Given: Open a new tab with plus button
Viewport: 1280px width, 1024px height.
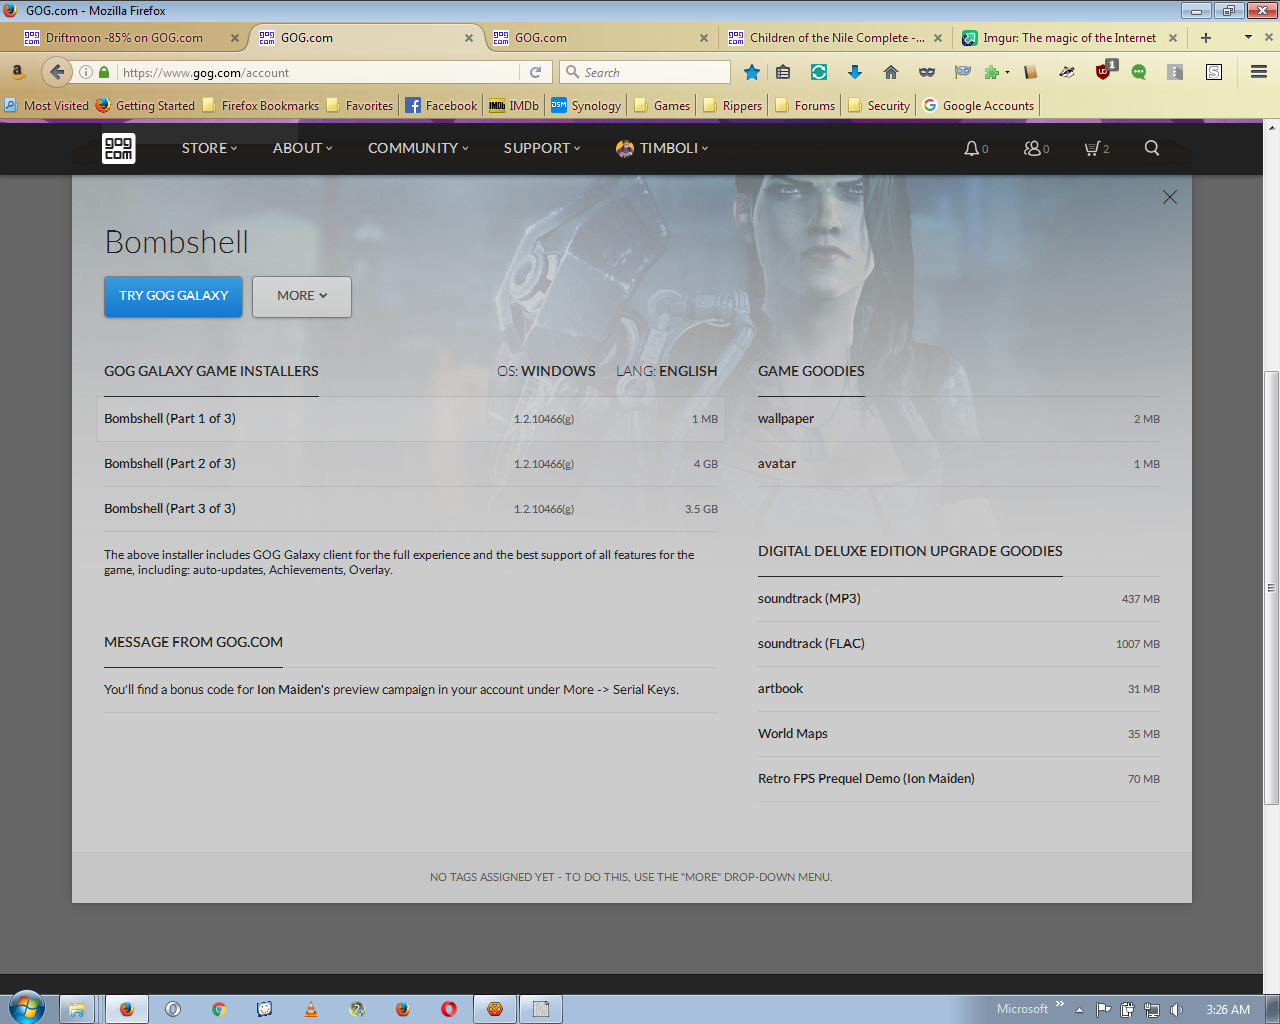Looking at the screenshot, I should (1206, 38).
